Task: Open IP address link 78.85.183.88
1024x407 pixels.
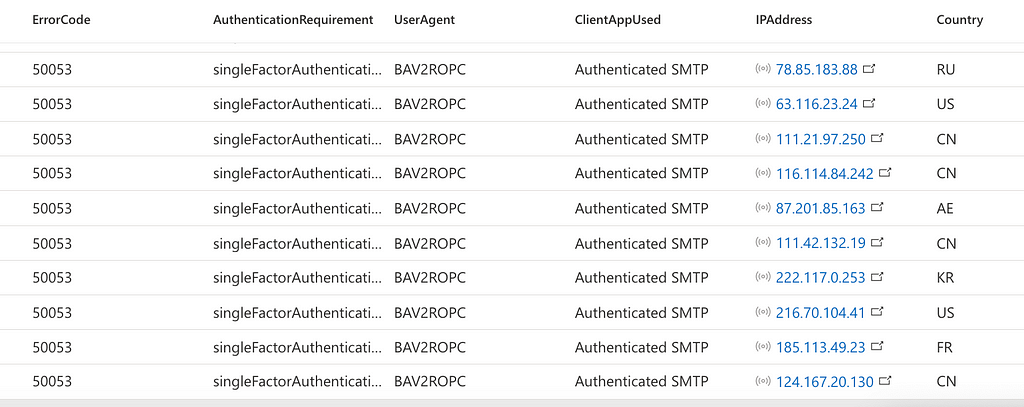Action: tap(816, 69)
